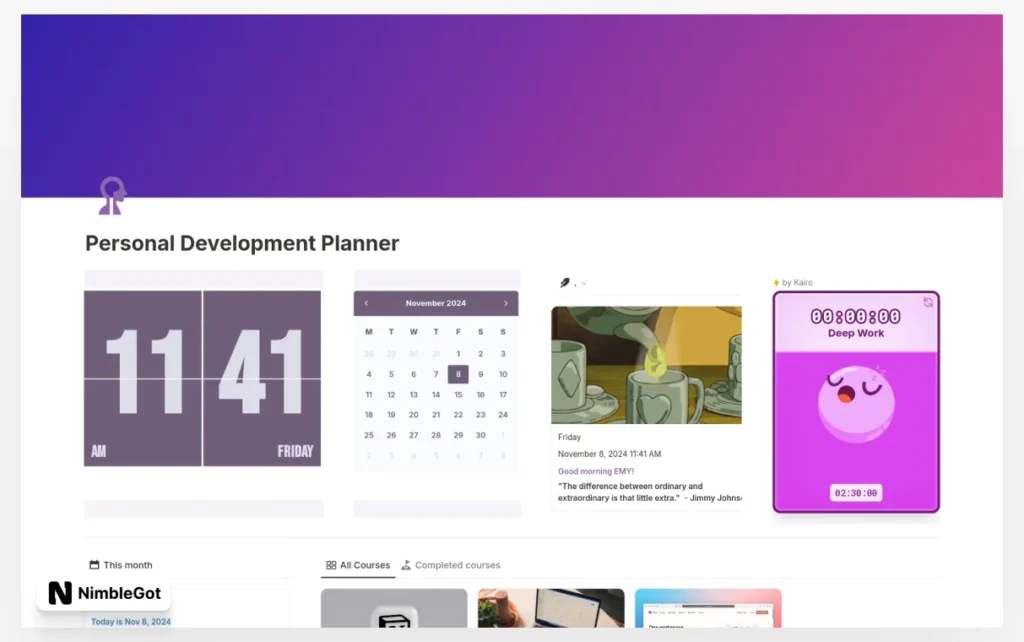Click the 00:00:00 timer display
Viewport: 1024px width, 642px height.
(856, 317)
